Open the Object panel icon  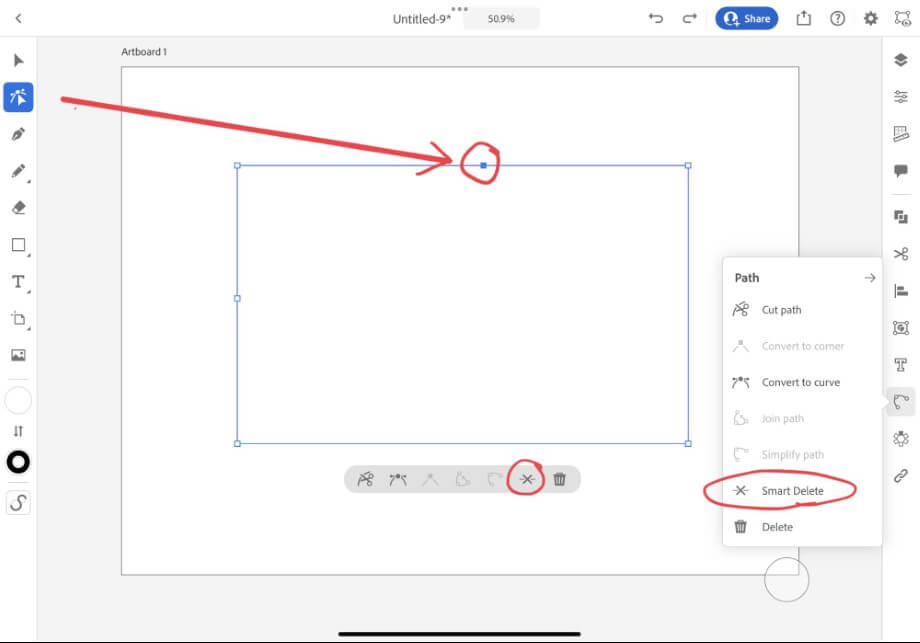click(901, 327)
